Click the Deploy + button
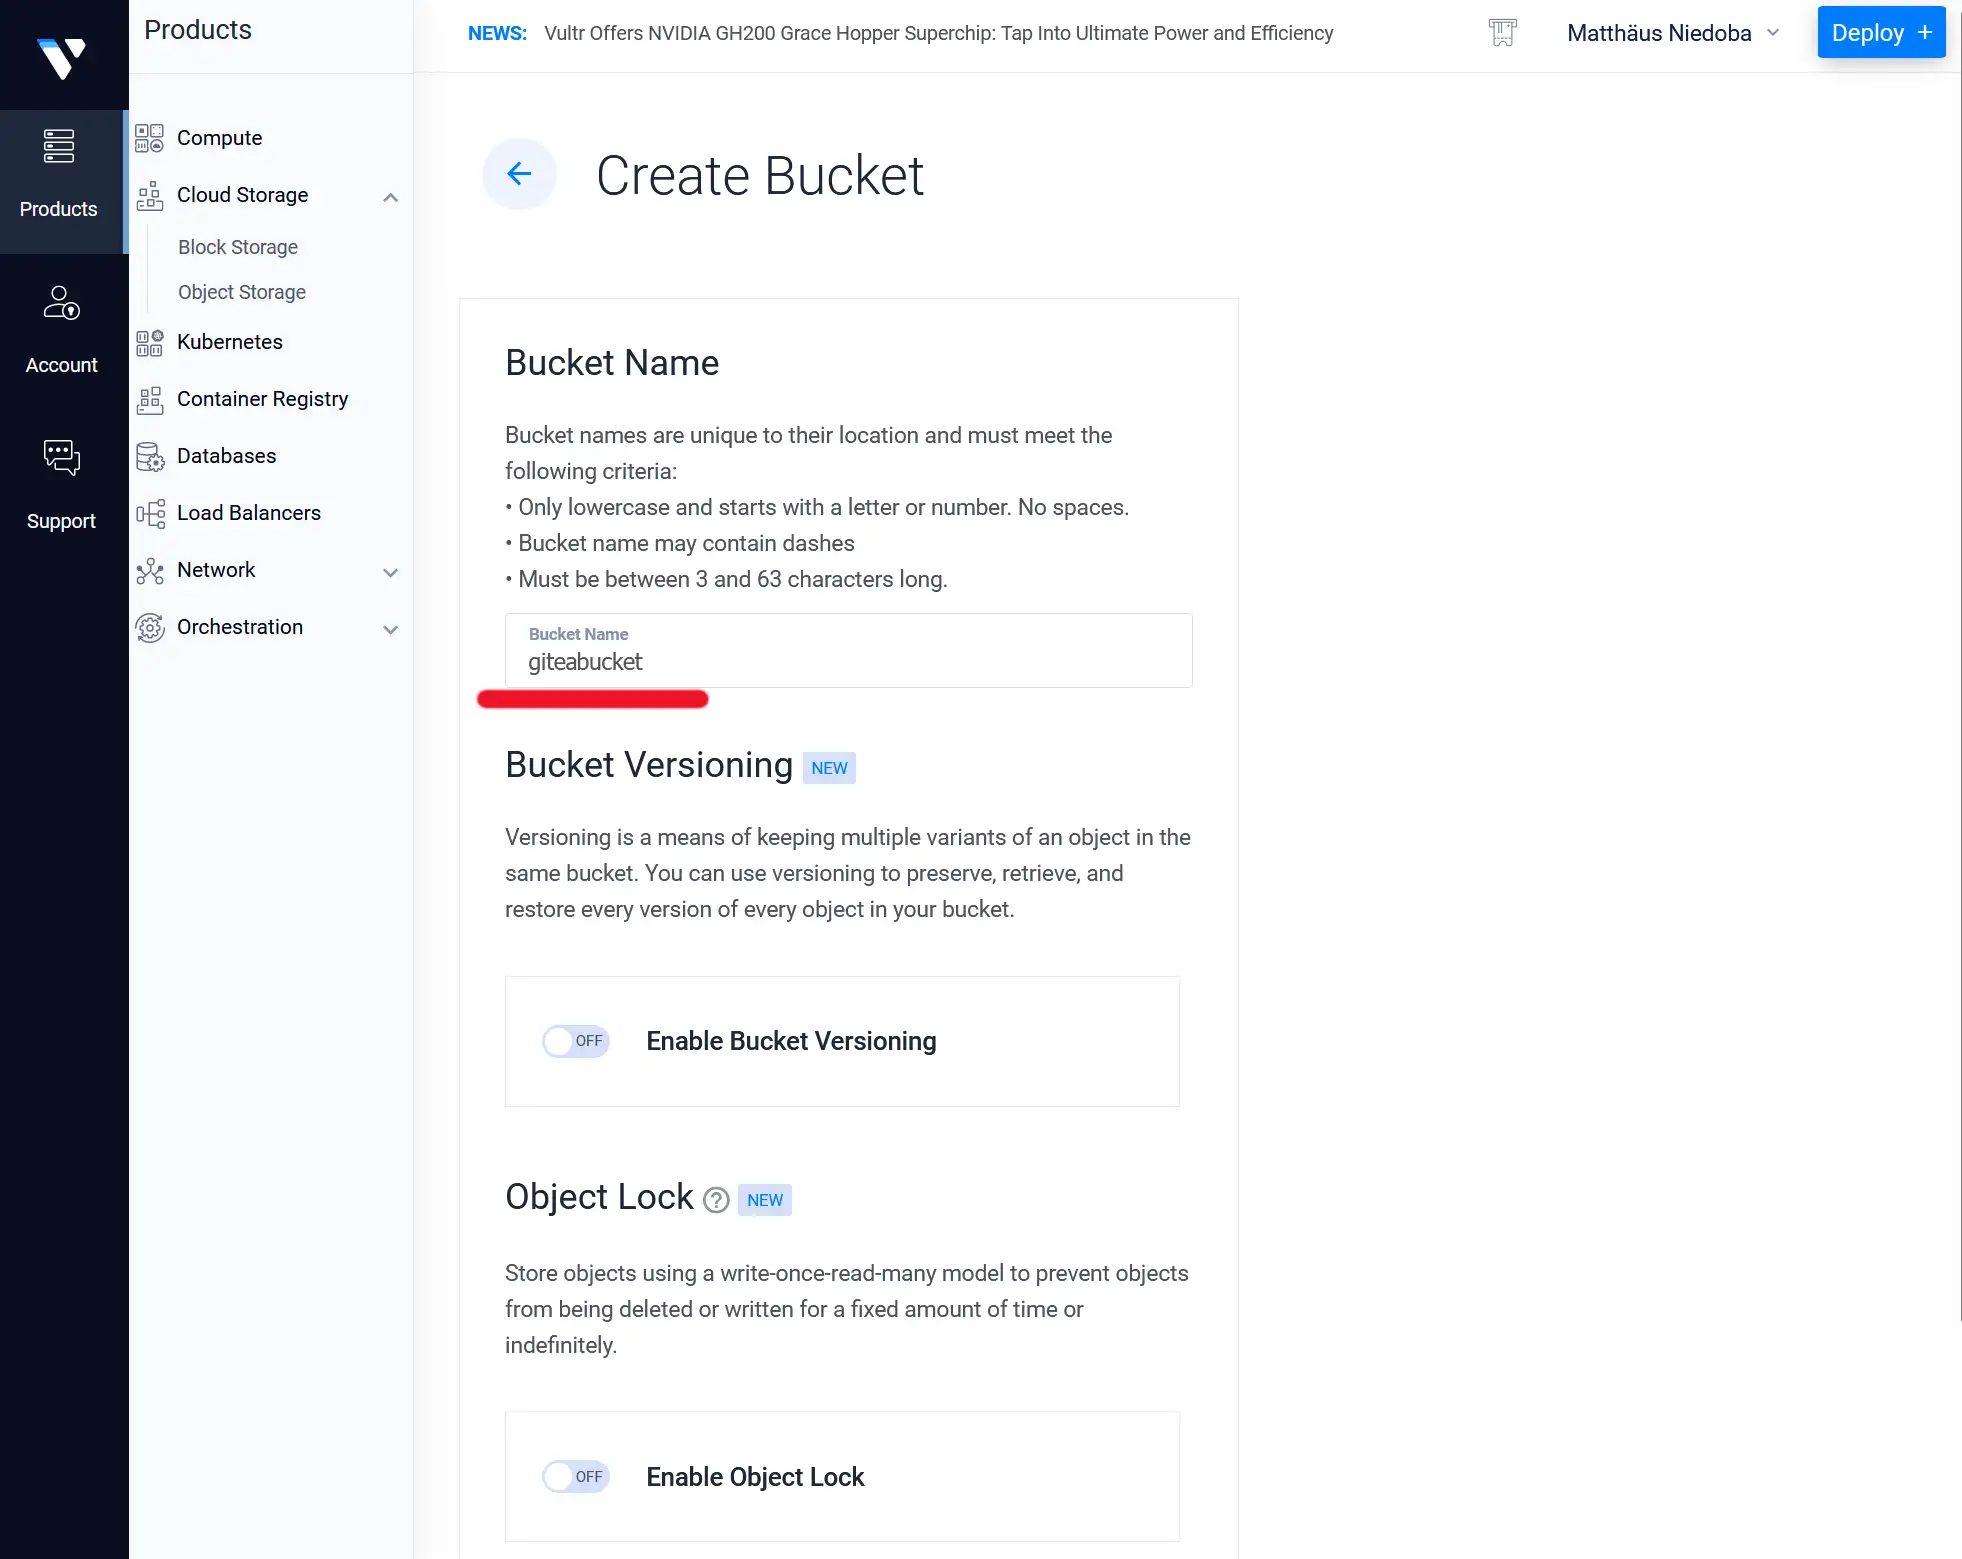This screenshot has width=1962, height=1559. 1880,33
